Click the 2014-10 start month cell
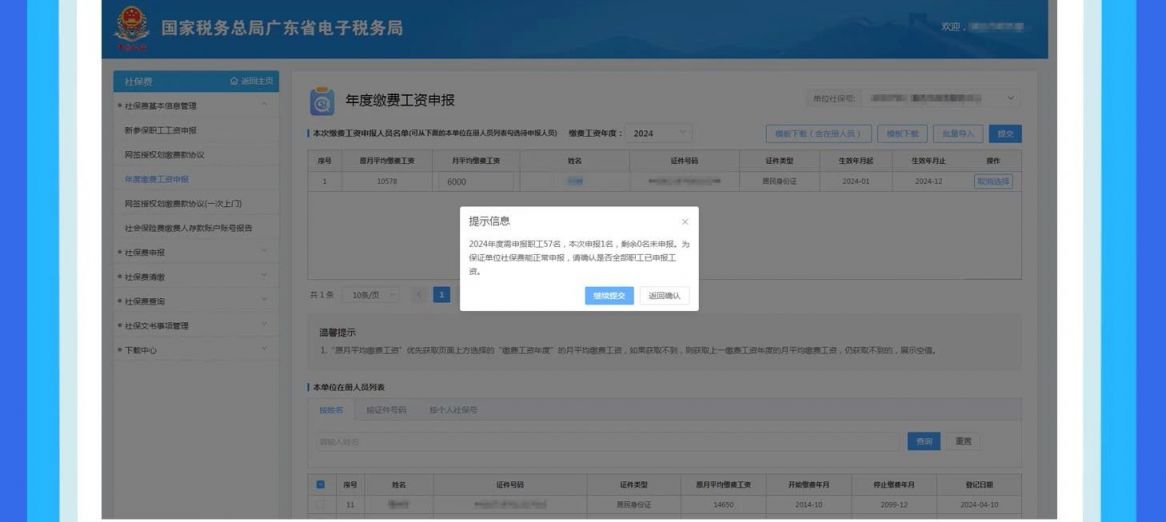Image resolution: width=1166 pixels, height=522 pixels. click(808, 505)
